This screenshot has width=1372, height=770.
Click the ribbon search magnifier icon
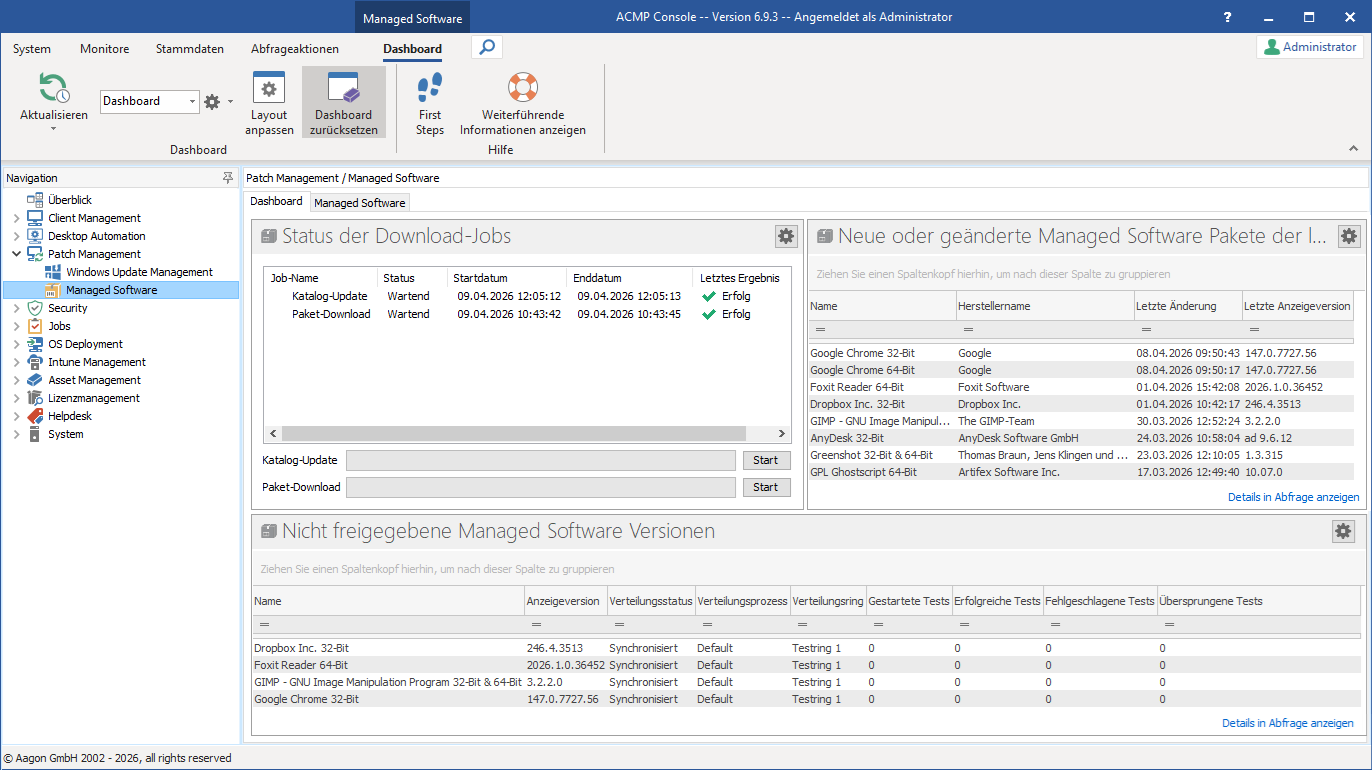pyautogui.click(x=486, y=47)
